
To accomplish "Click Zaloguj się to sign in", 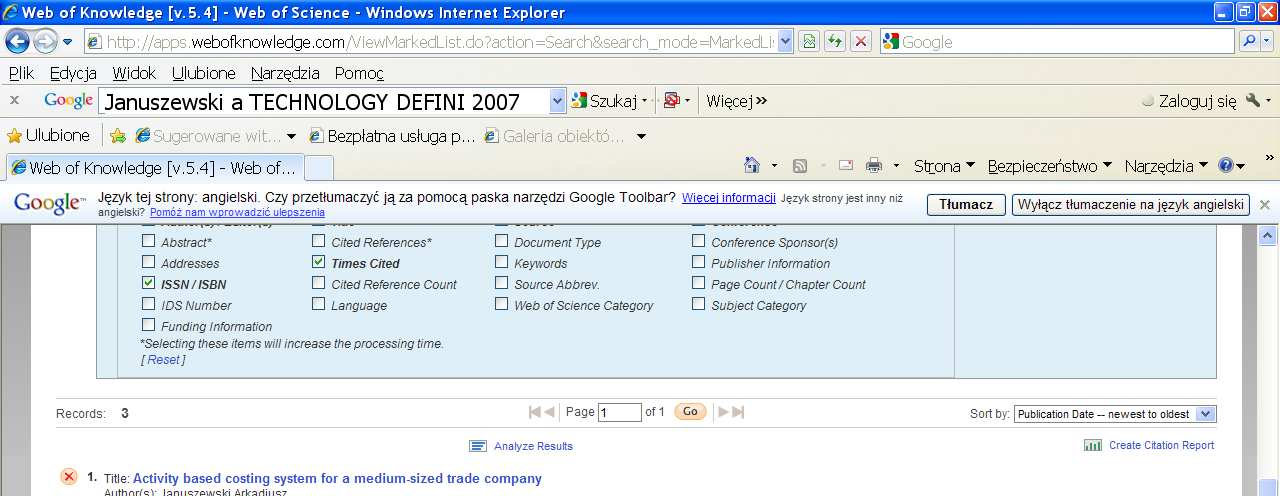I will (x=1189, y=101).
